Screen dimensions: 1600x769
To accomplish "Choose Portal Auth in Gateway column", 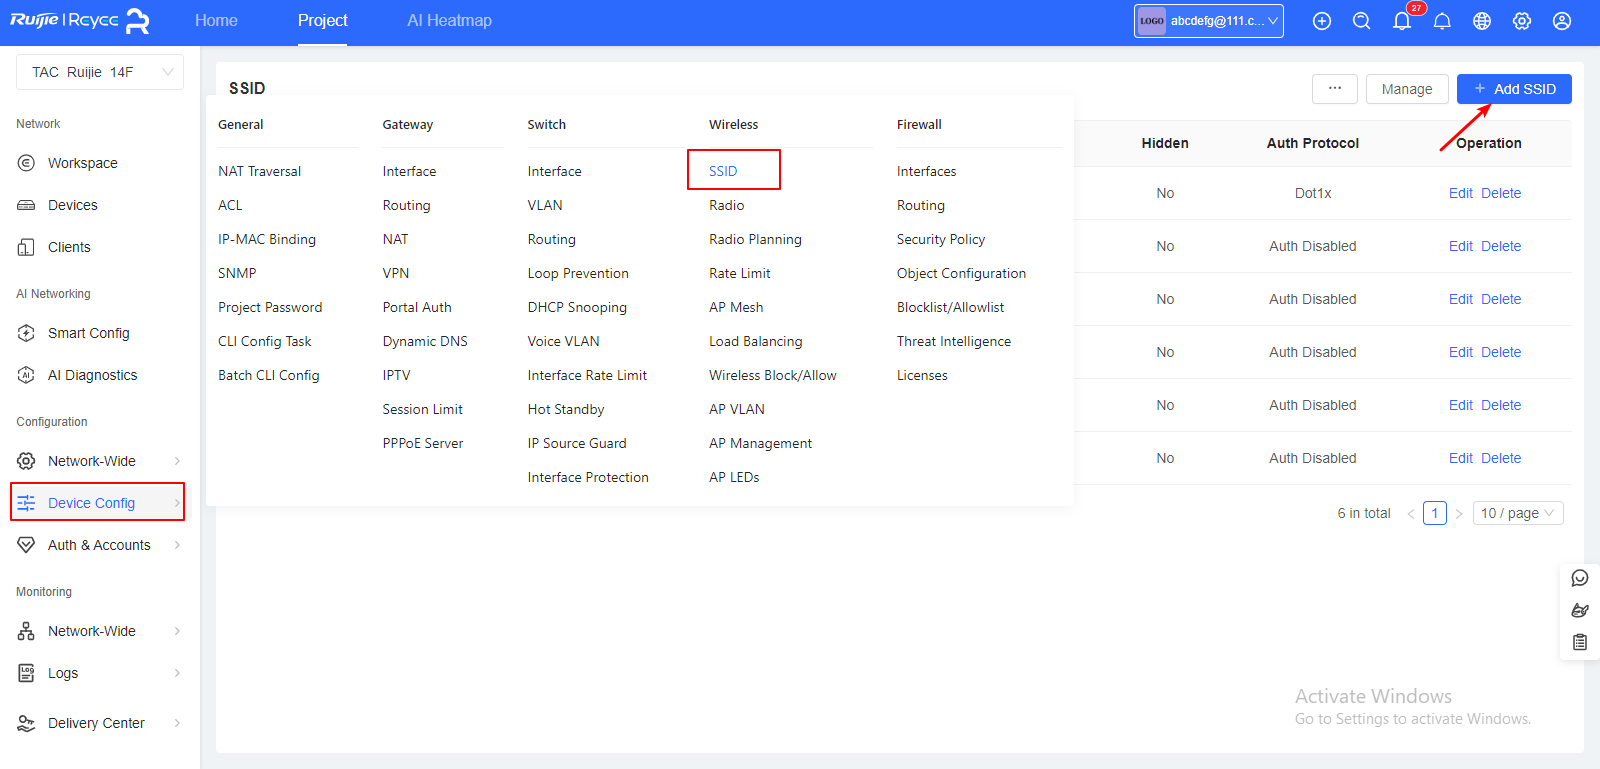I will [417, 307].
